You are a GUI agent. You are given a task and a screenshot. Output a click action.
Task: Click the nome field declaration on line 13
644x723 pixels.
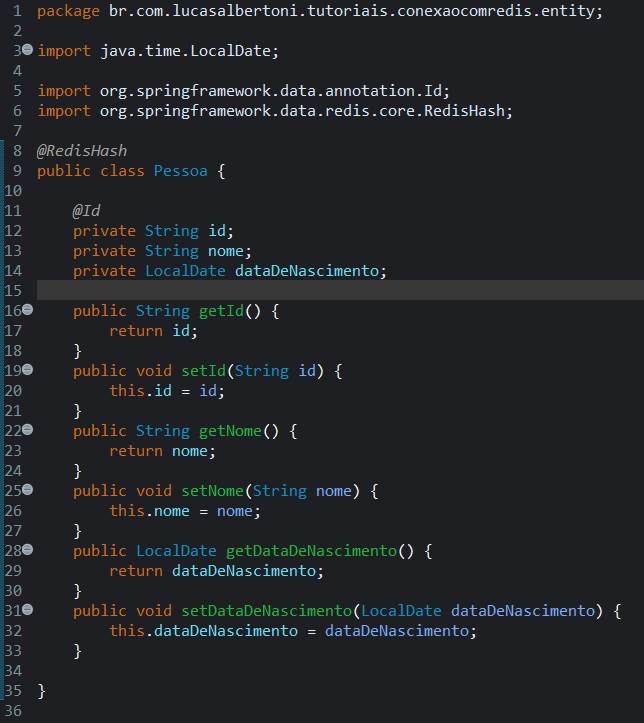point(229,251)
